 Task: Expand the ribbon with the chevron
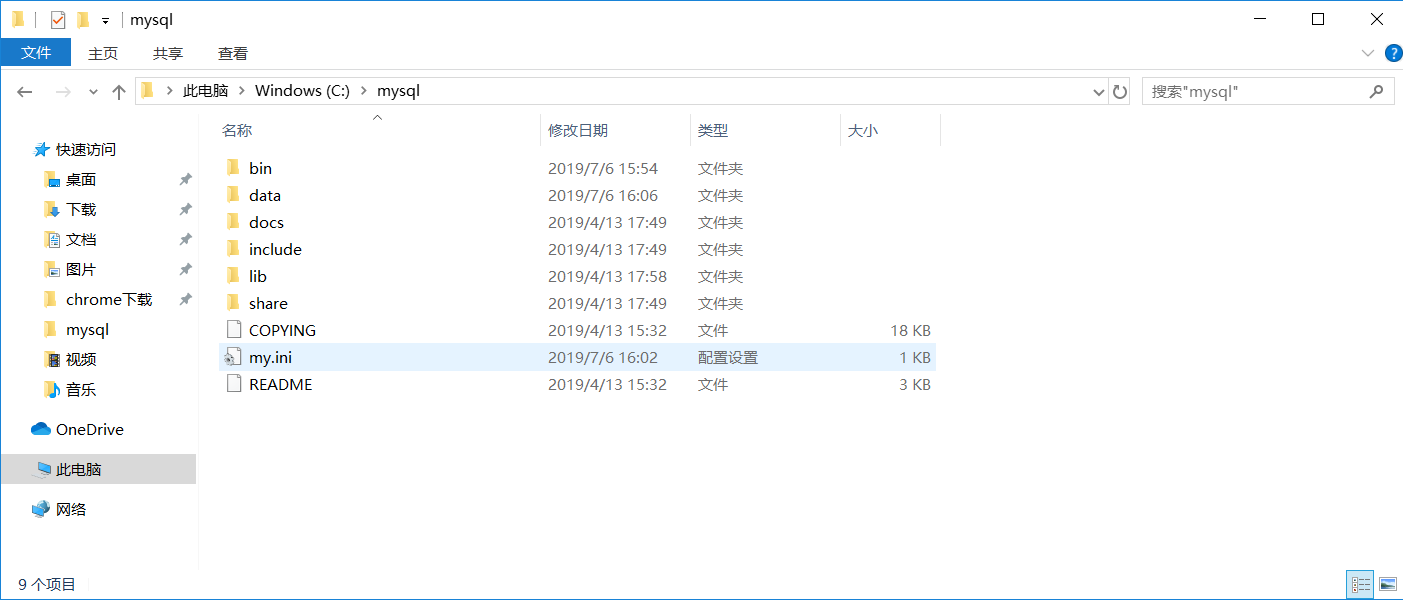coord(1368,53)
